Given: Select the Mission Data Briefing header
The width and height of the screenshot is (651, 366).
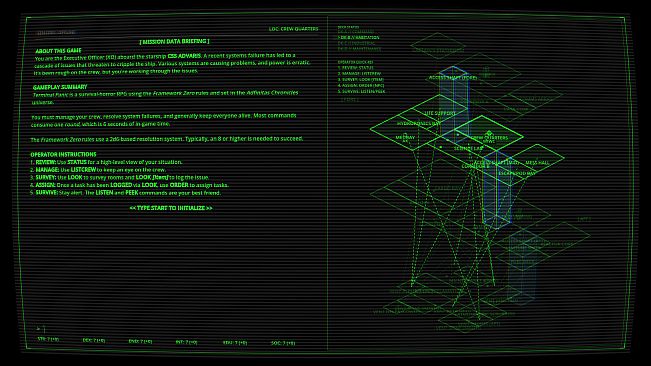Looking at the screenshot, I should 174,41.
